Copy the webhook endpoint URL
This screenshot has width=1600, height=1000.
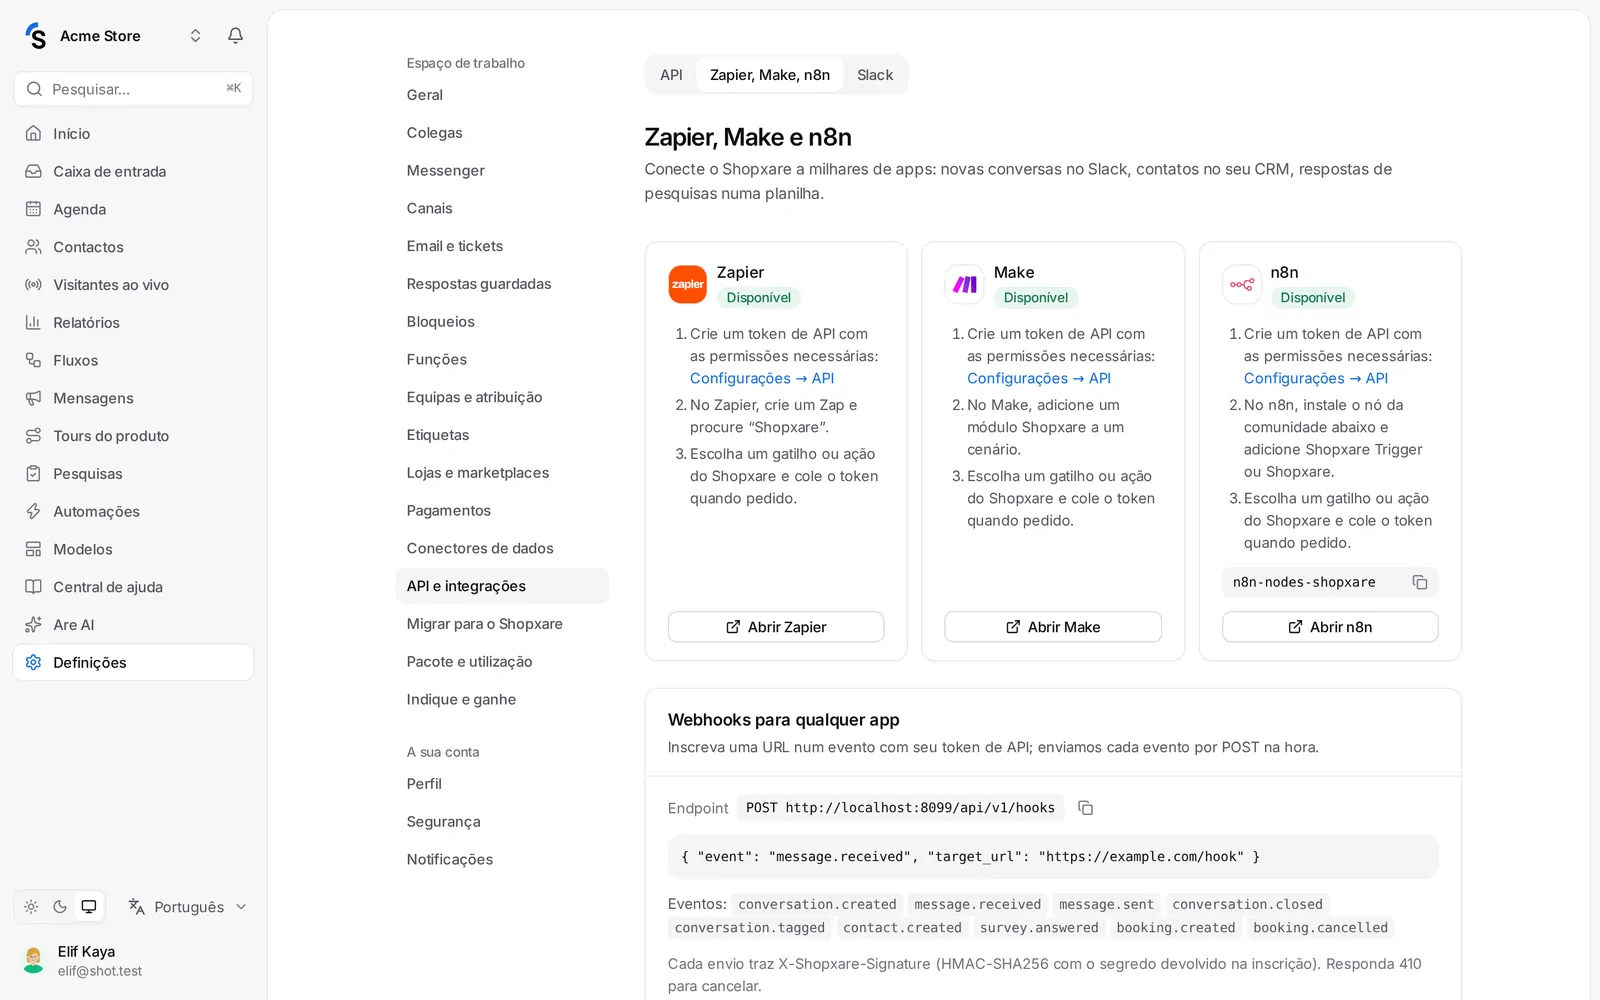1085,808
